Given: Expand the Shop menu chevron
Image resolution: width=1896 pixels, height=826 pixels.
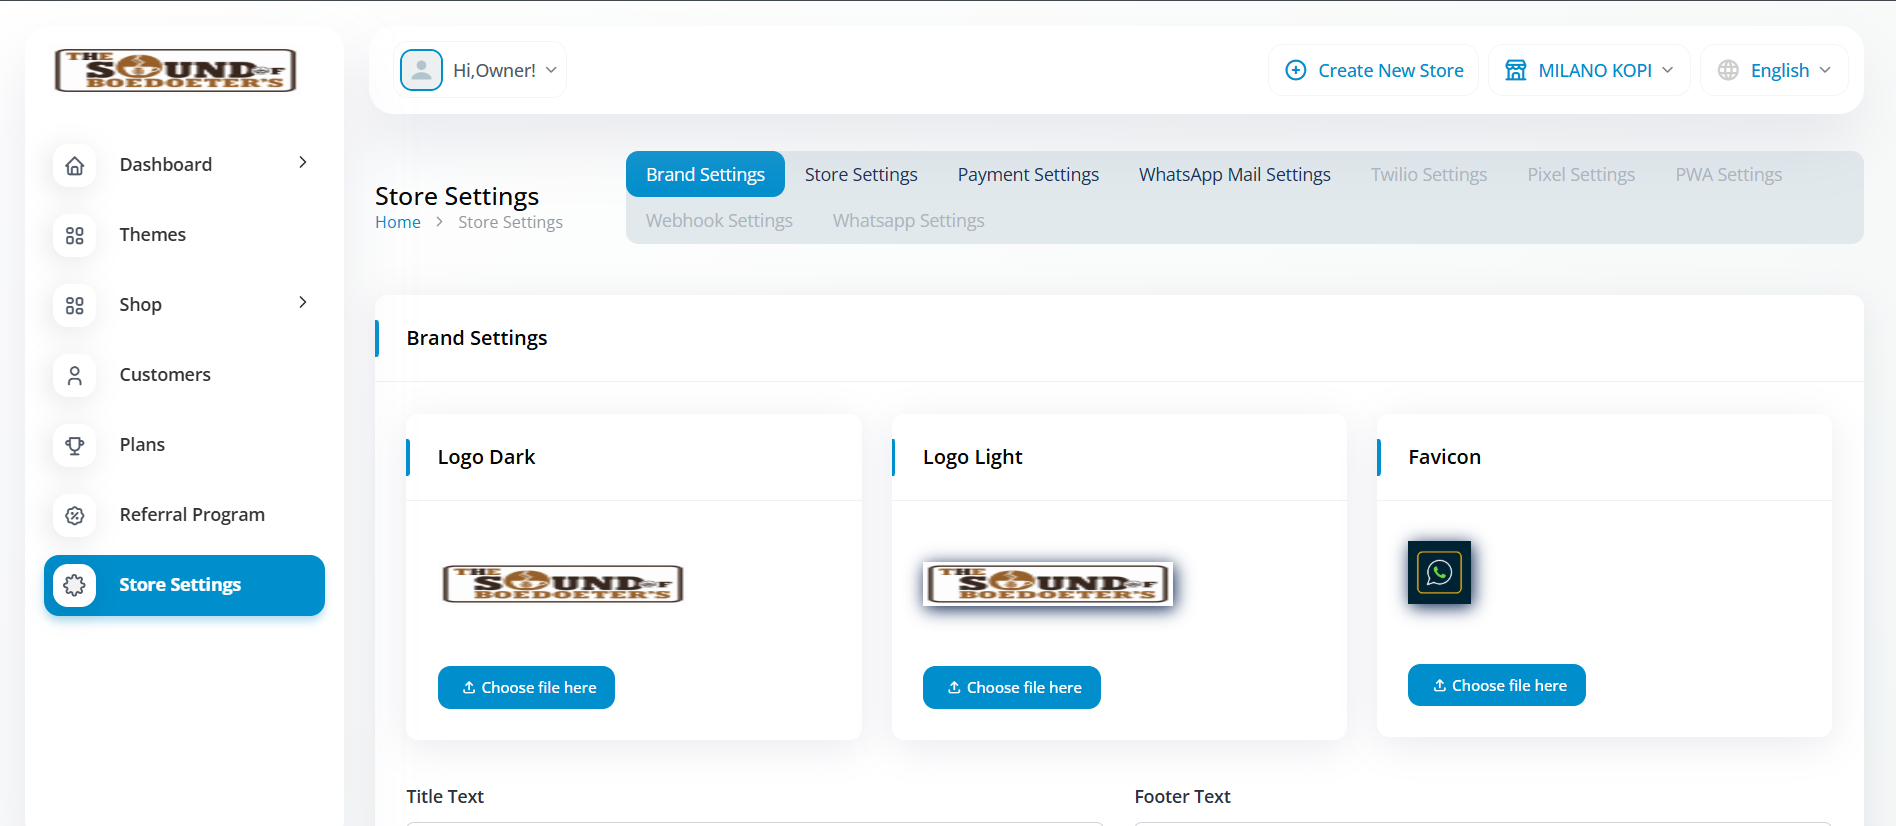Looking at the screenshot, I should pyautogui.click(x=303, y=302).
